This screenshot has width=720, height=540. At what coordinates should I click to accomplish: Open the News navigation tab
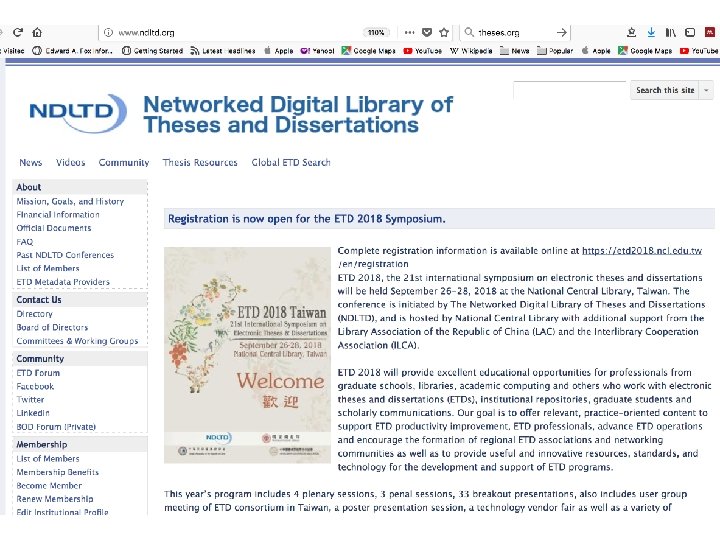coord(31,163)
